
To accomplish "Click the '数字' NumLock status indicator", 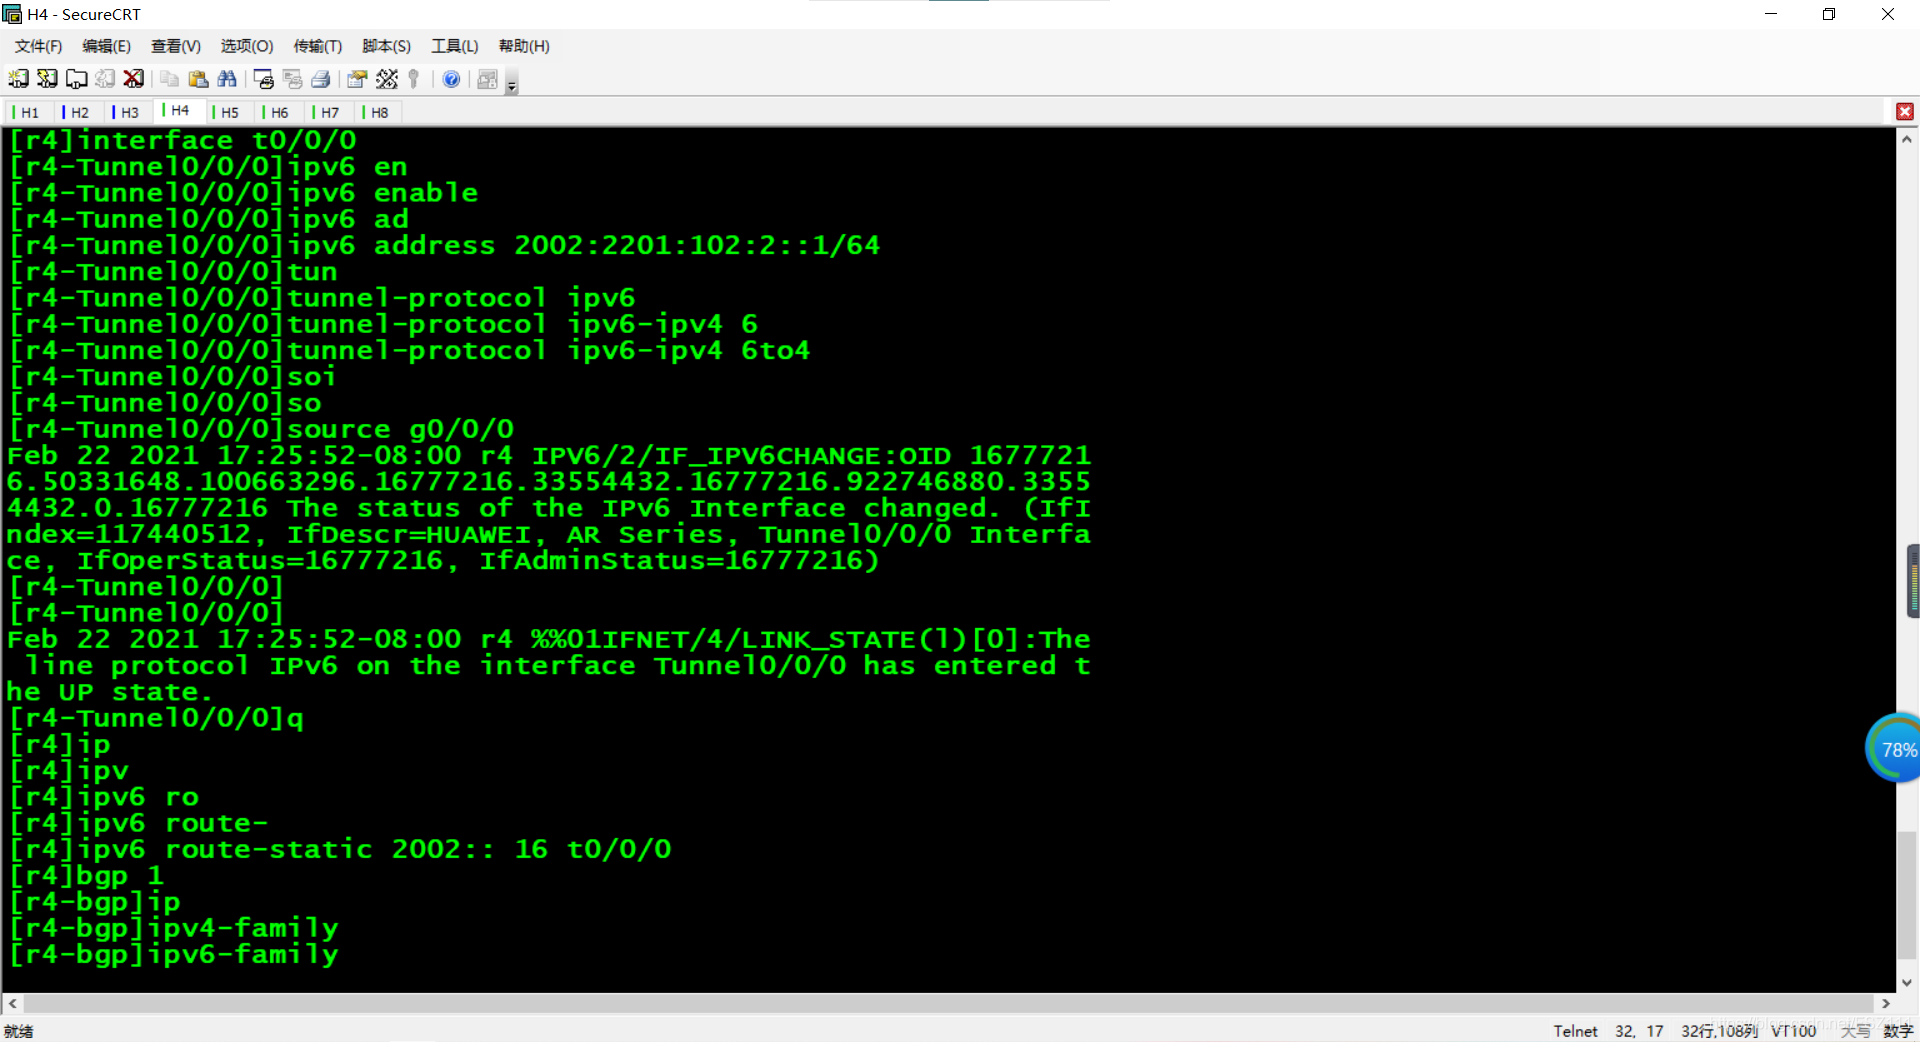I will (1898, 1031).
